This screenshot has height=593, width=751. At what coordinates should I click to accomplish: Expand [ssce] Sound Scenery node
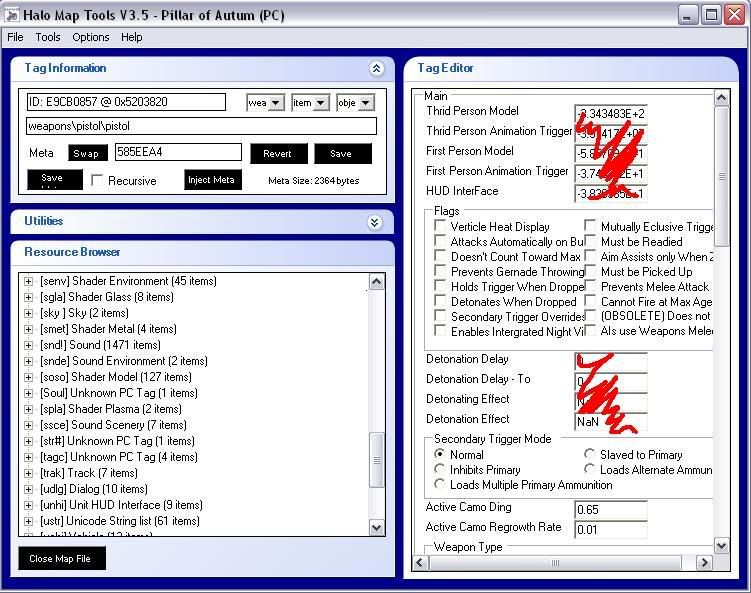coord(29,425)
